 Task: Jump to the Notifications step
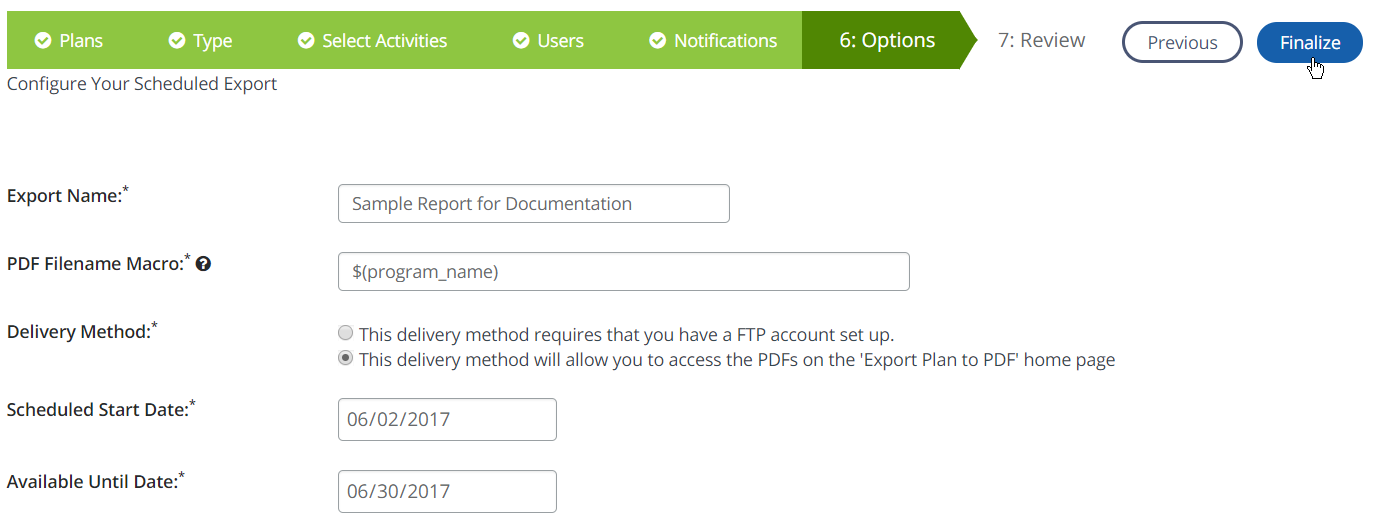click(725, 41)
